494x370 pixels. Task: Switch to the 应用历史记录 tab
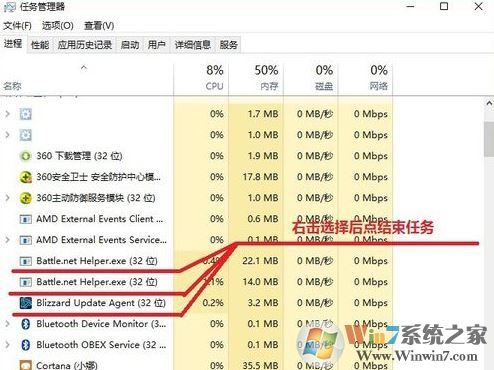(x=85, y=45)
